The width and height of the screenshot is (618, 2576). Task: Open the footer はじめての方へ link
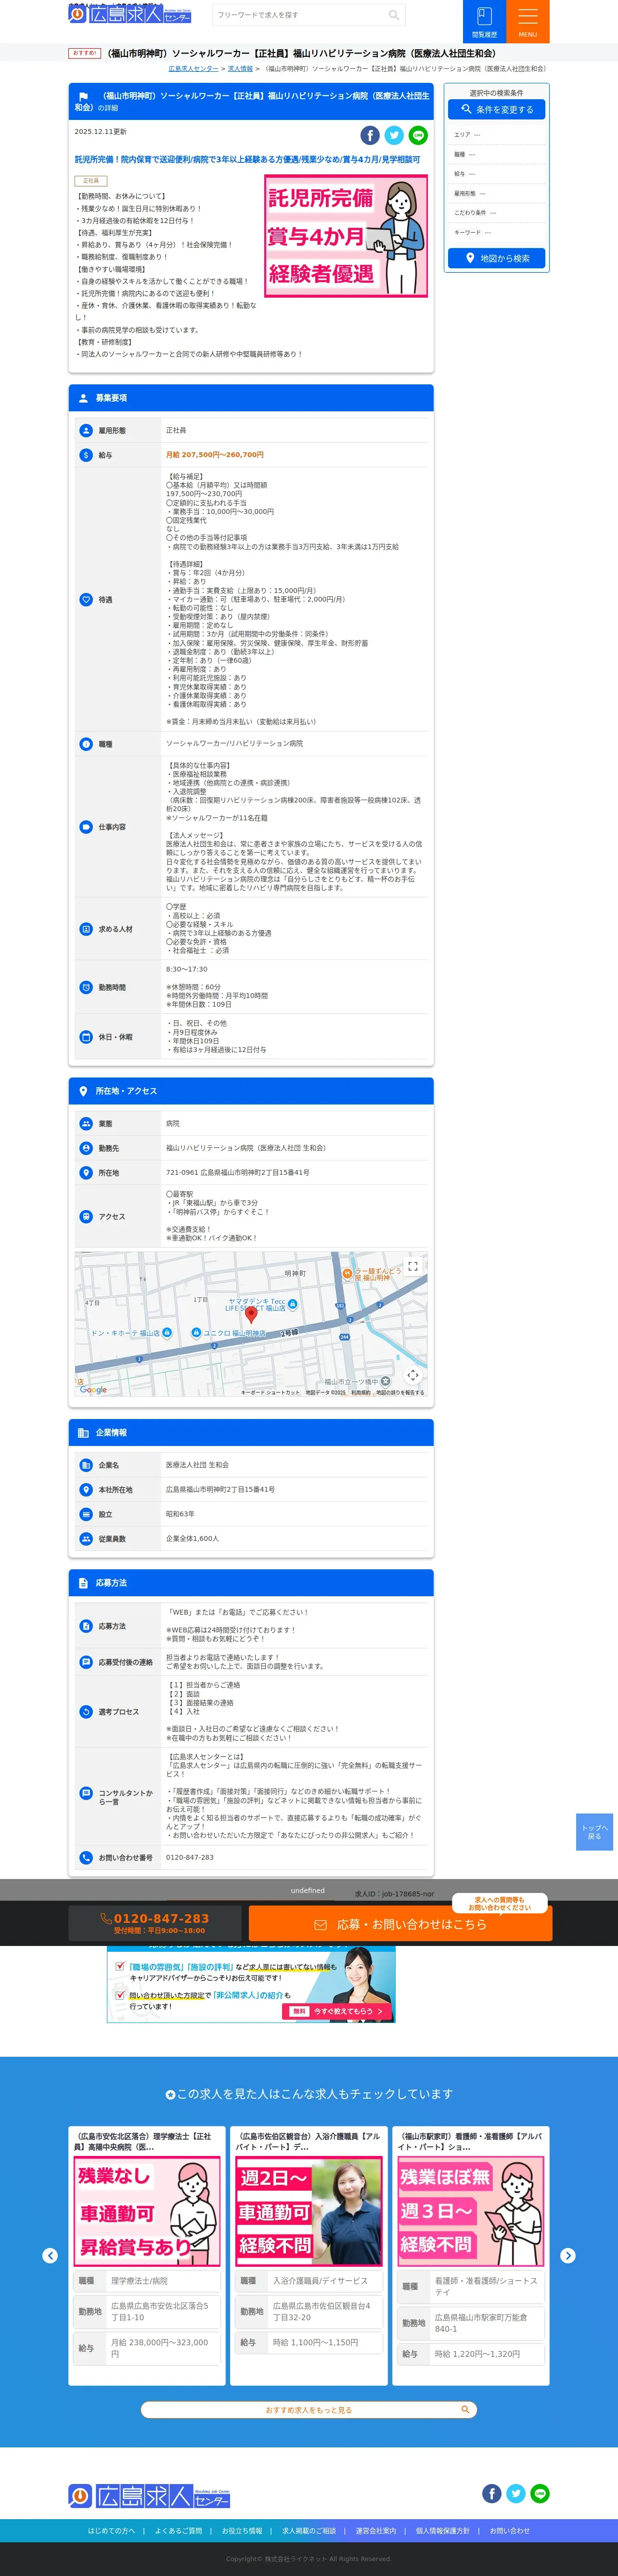(111, 2531)
